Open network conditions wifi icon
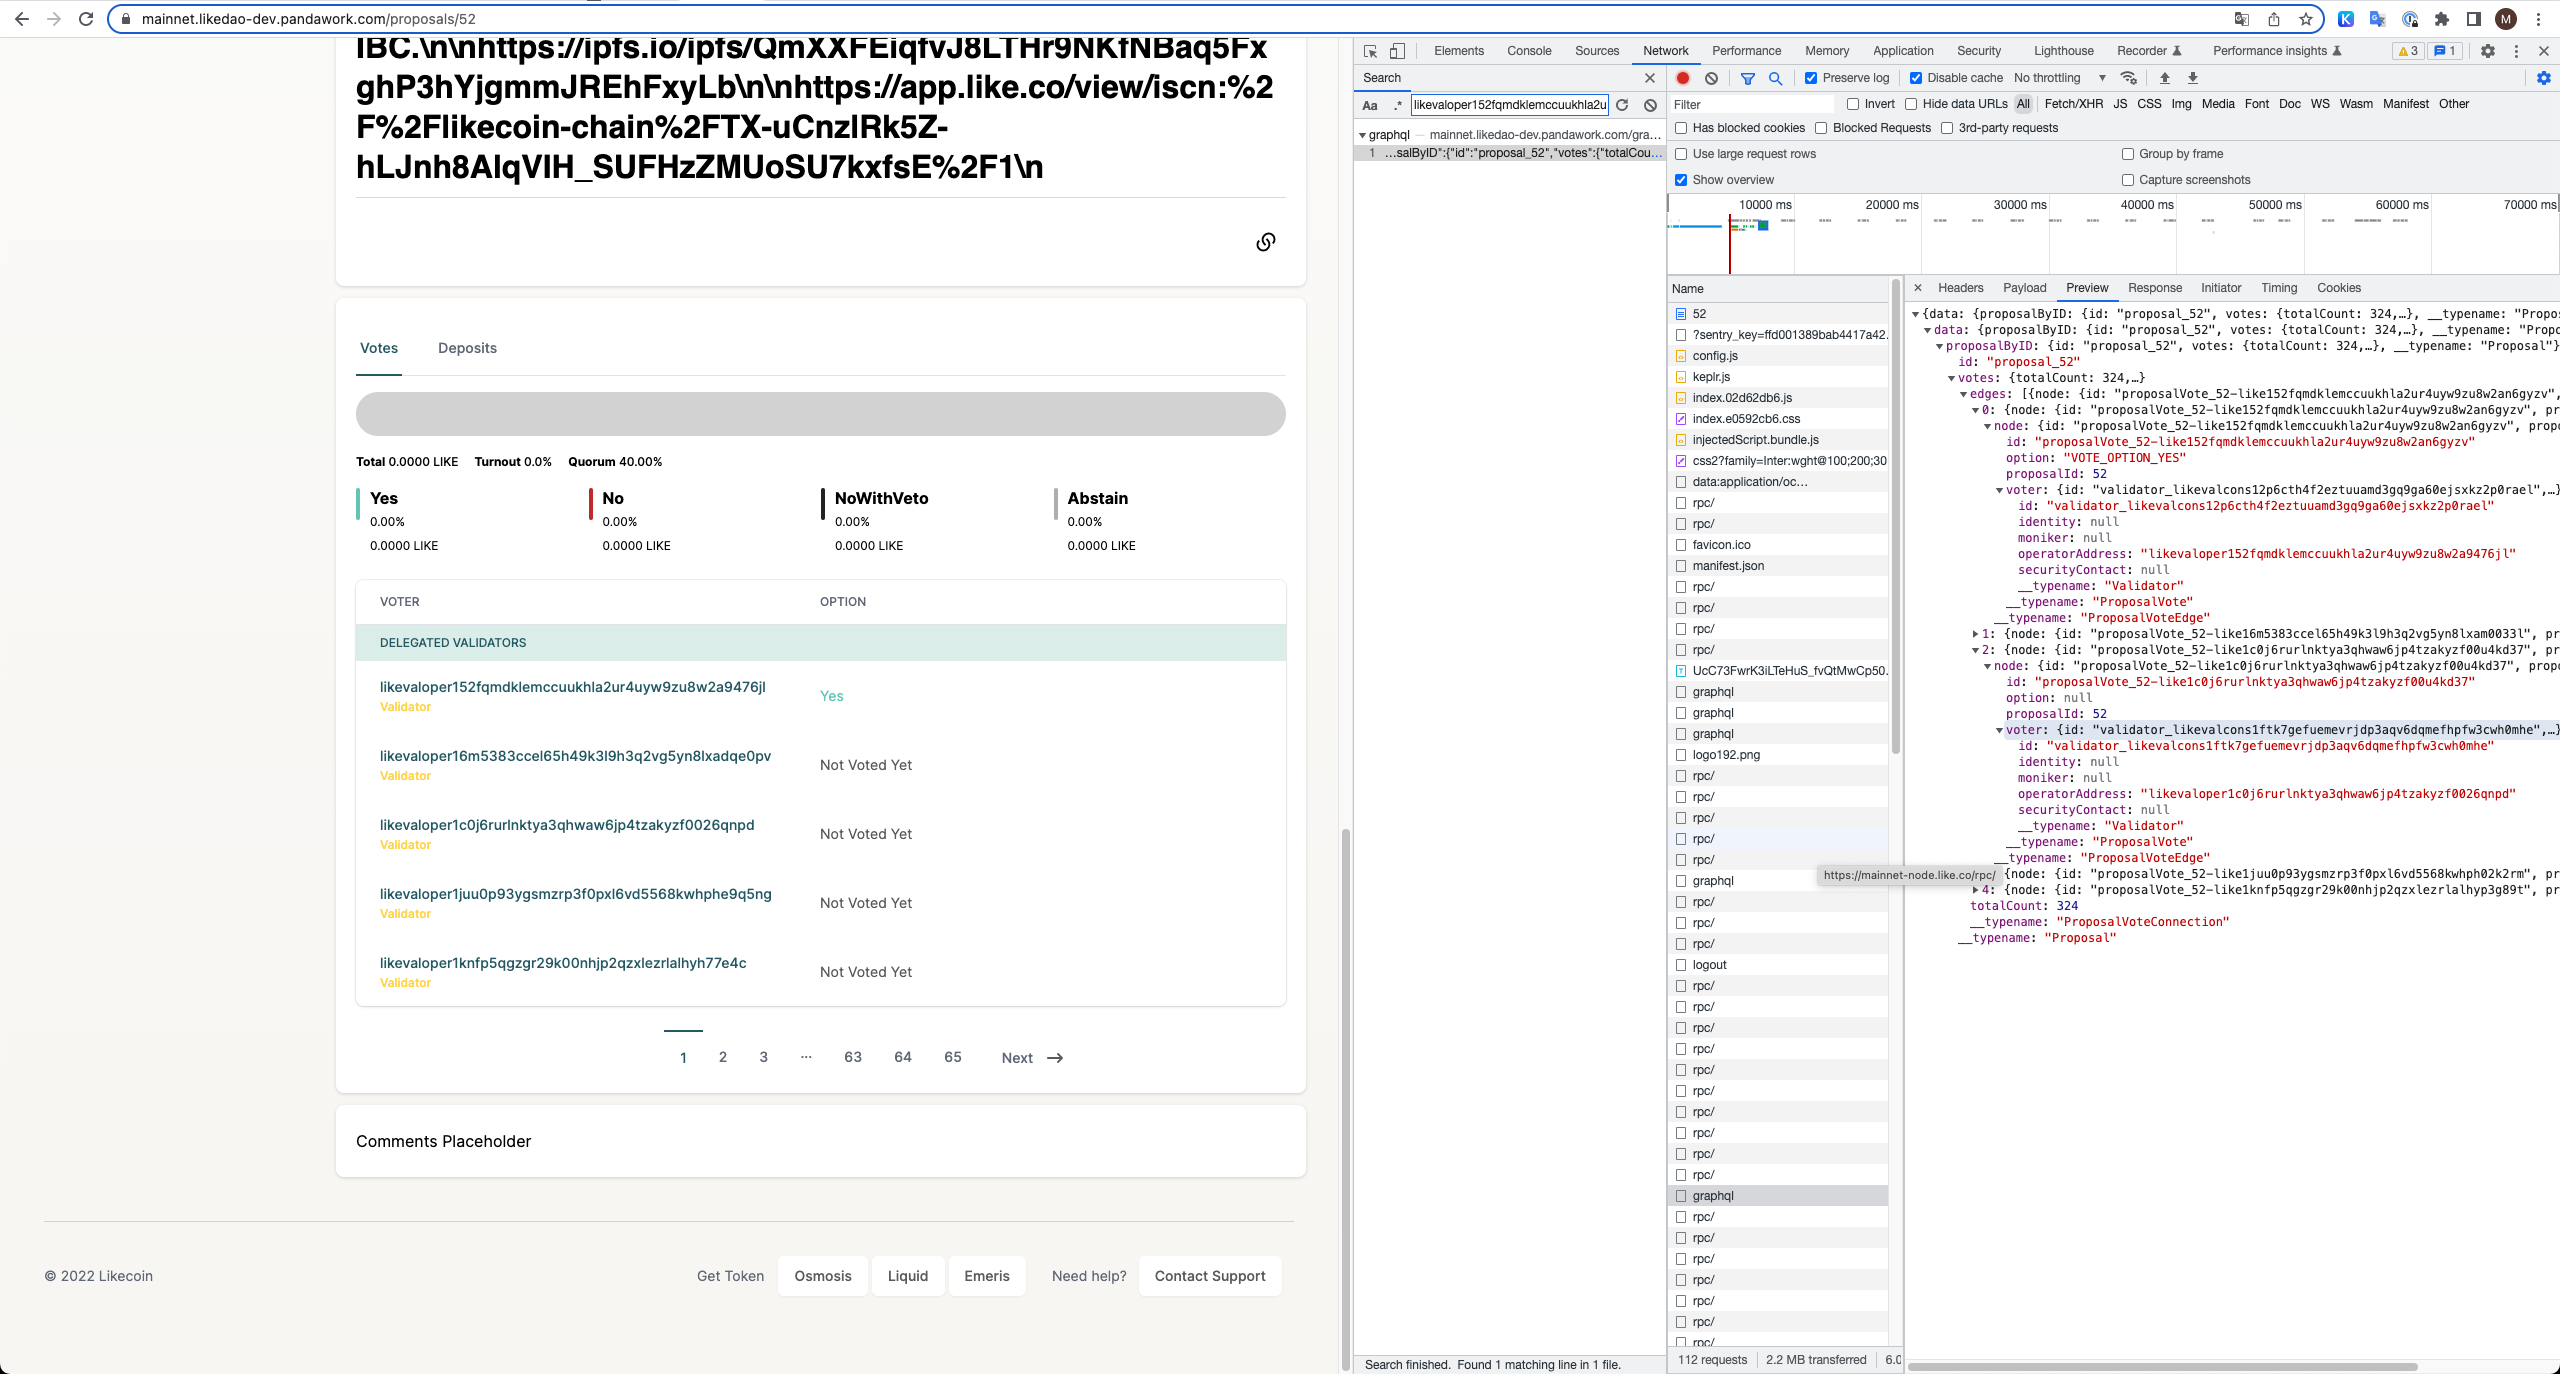The height and width of the screenshot is (1374, 2560). [2129, 78]
